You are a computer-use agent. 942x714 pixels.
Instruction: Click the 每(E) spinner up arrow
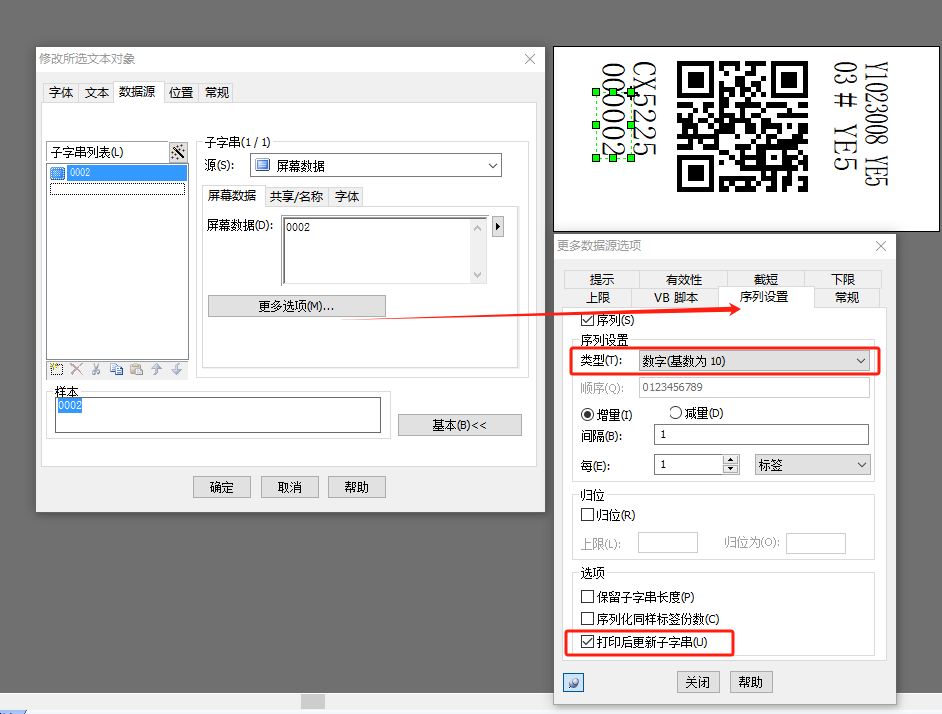click(731, 460)
